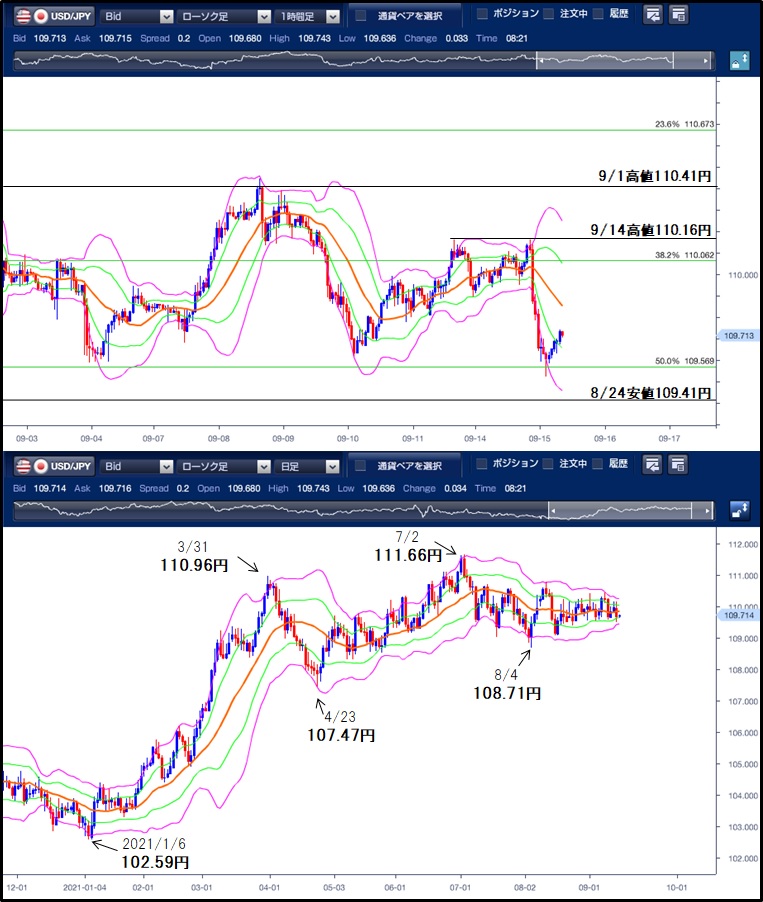This screenshot has width=763, height=902.
Task: Click the Ask 109.715 value in the info bar
Action: click(x=115, y=39)
